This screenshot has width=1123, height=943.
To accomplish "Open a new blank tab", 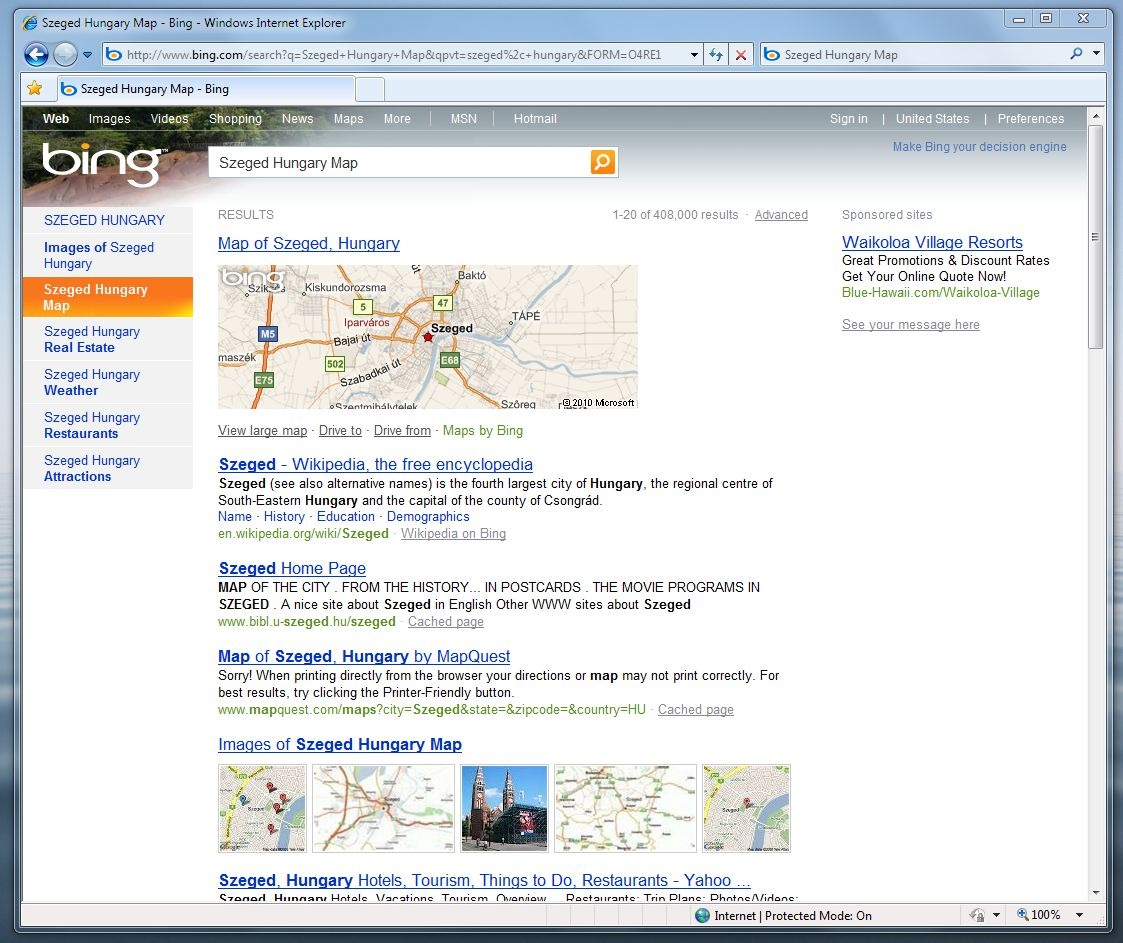I will pos(370,90).
